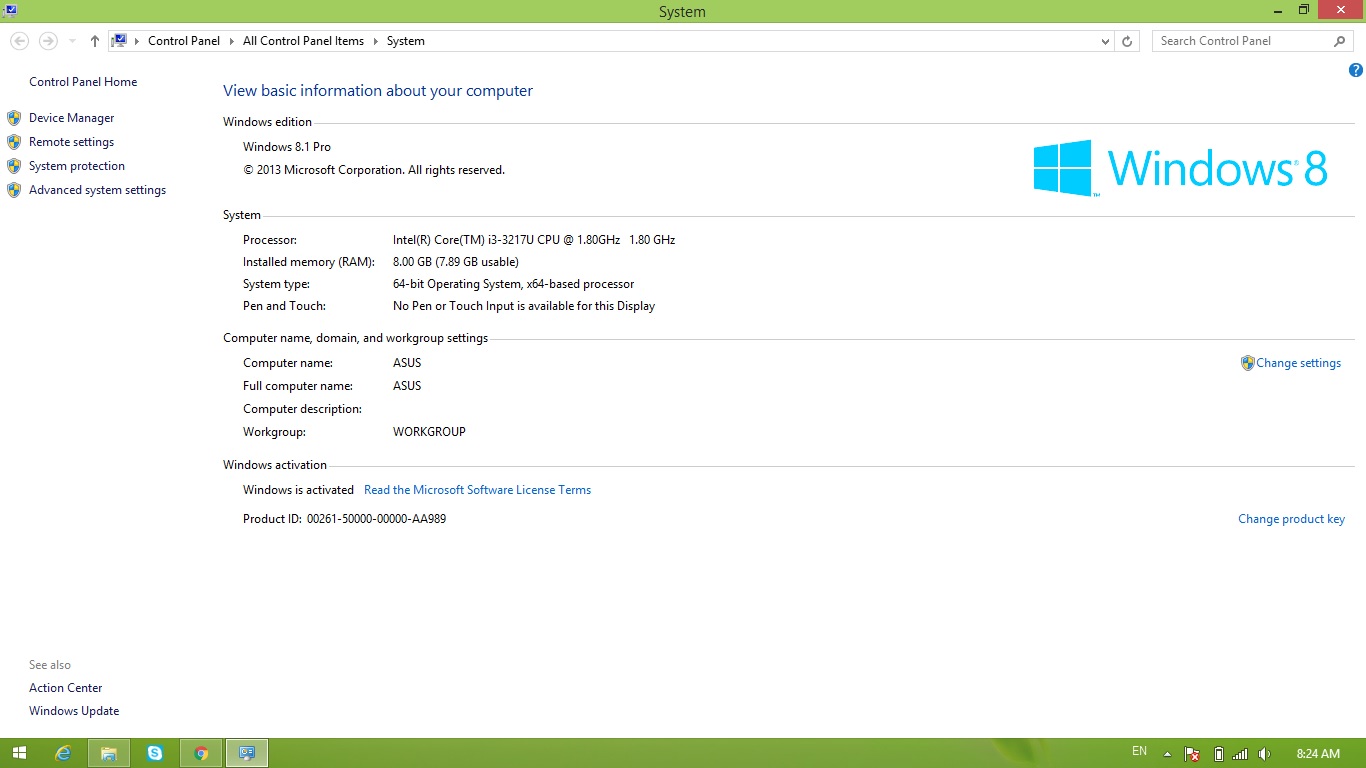1366x768 pixels.
Task: Click the Back arrow in the navigation bar
Action: pyautogui.click(x=20, y=41)
